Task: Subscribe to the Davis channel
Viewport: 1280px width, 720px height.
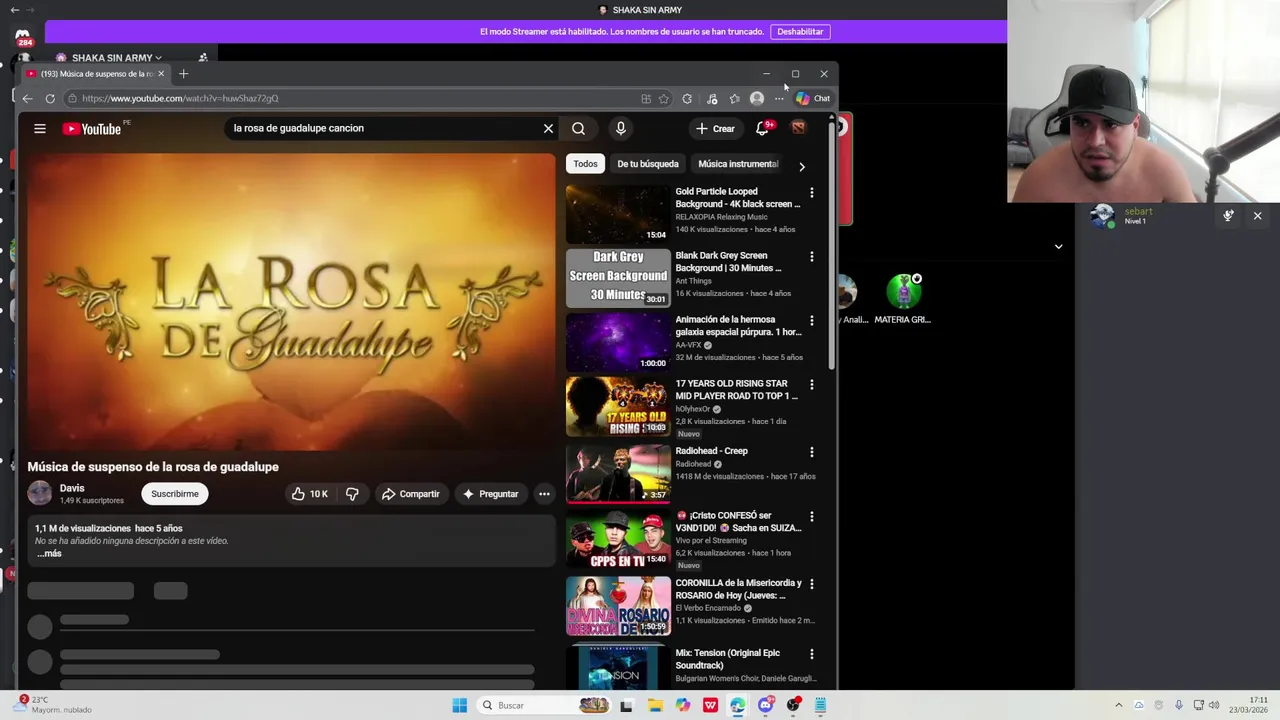Action: pos(175,494)
